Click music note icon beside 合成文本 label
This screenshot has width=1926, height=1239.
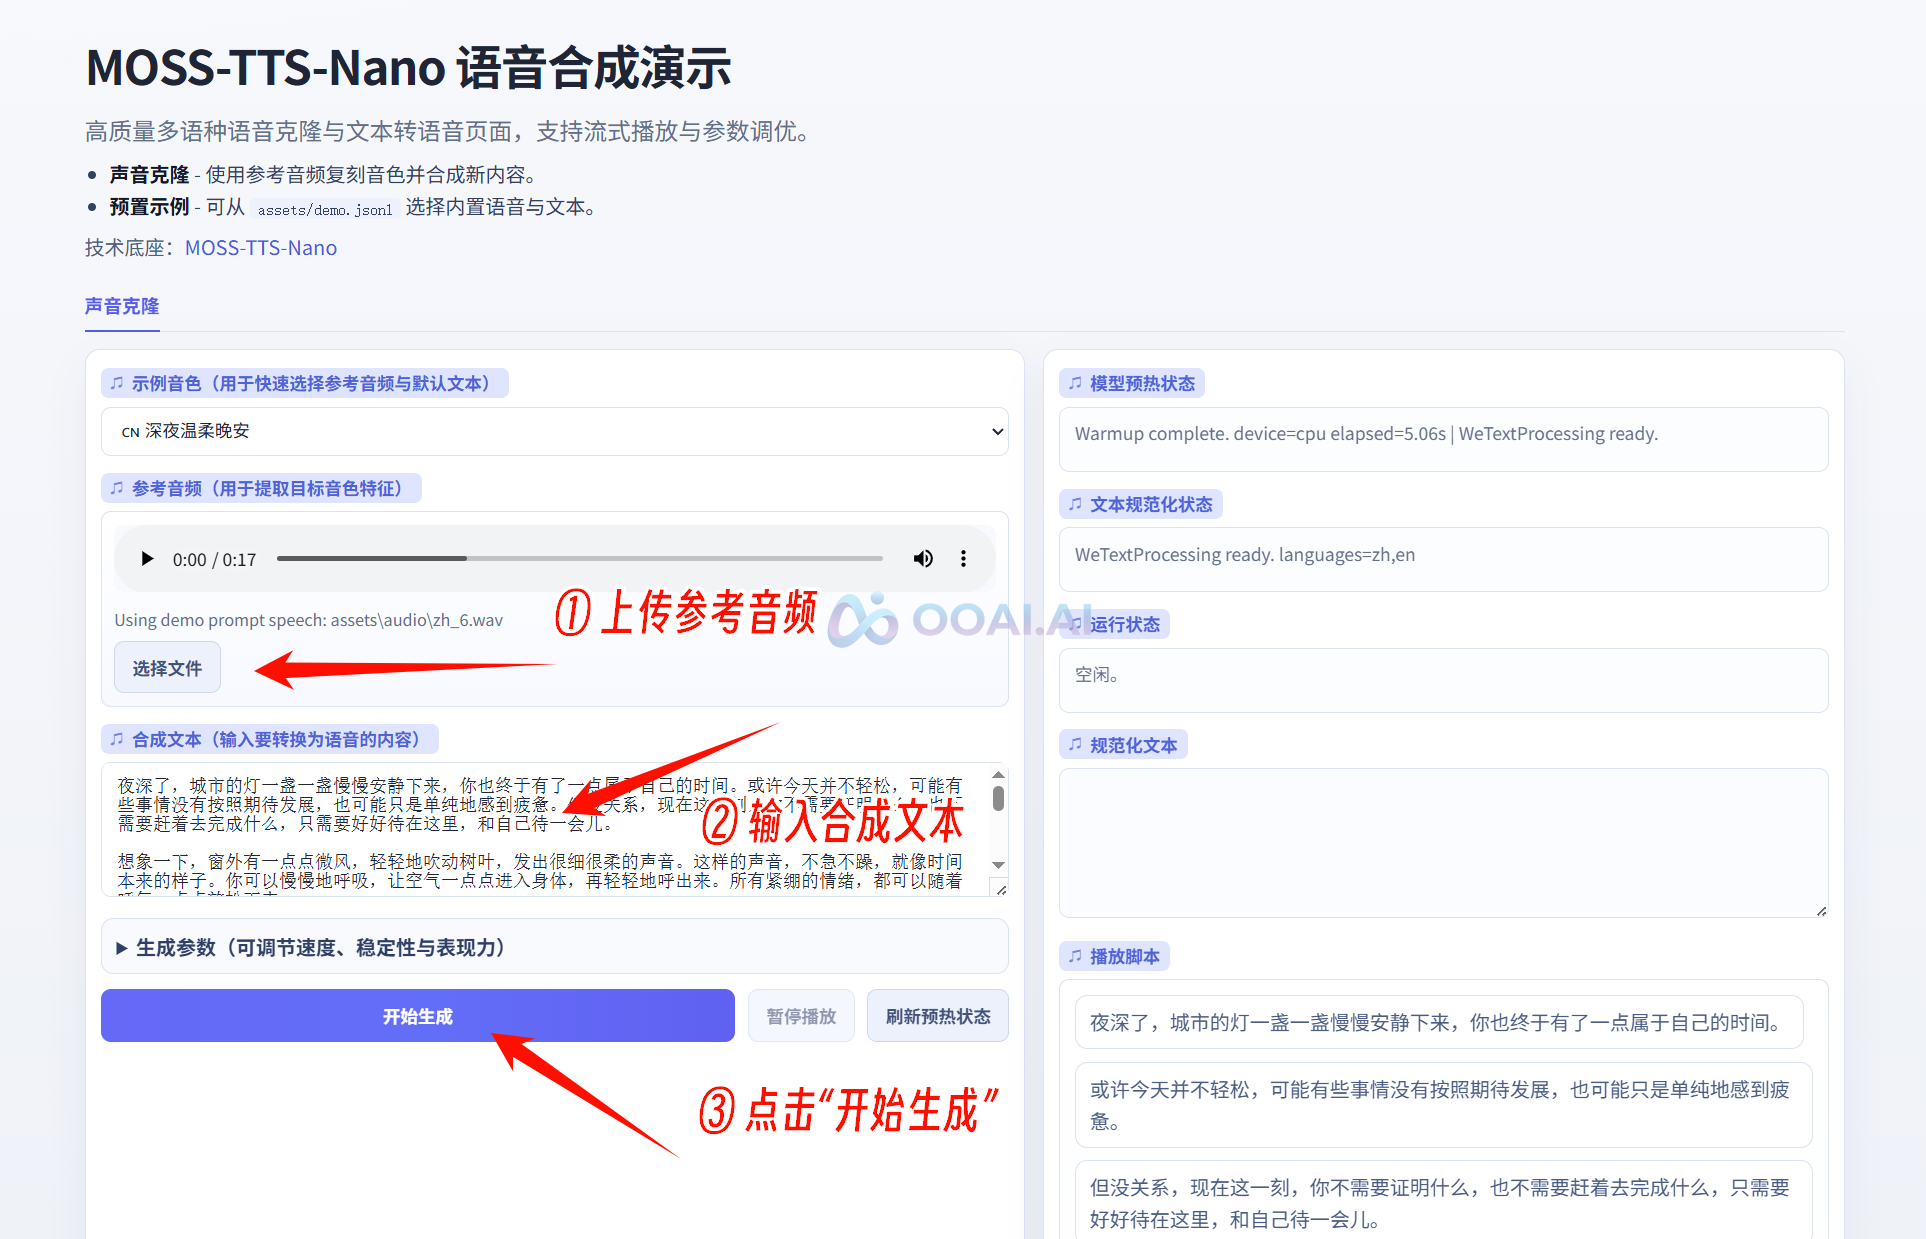[117, 739]
